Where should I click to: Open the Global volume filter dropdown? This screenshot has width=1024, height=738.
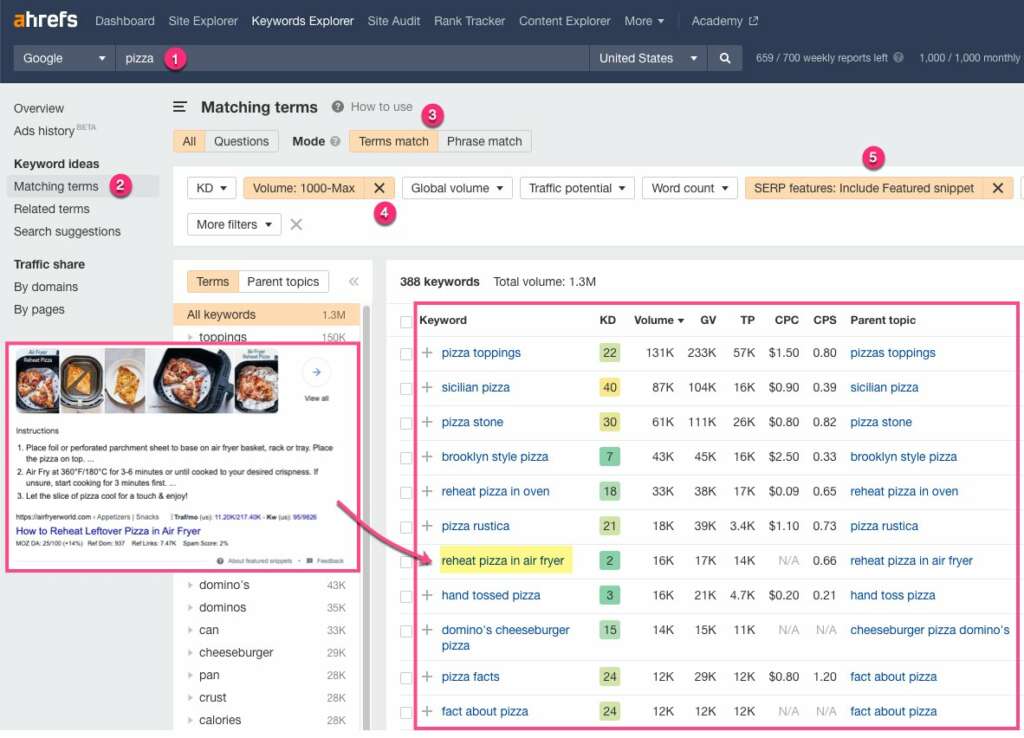[x=457, y=188]
